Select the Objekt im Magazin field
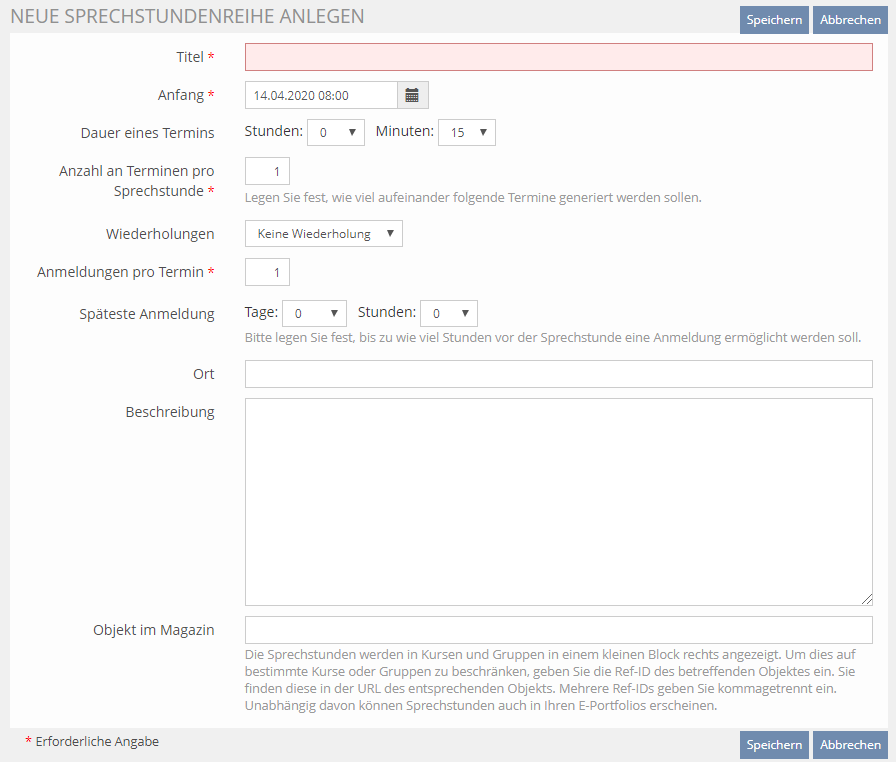This screenshot has width=896, height=762. 558,630
